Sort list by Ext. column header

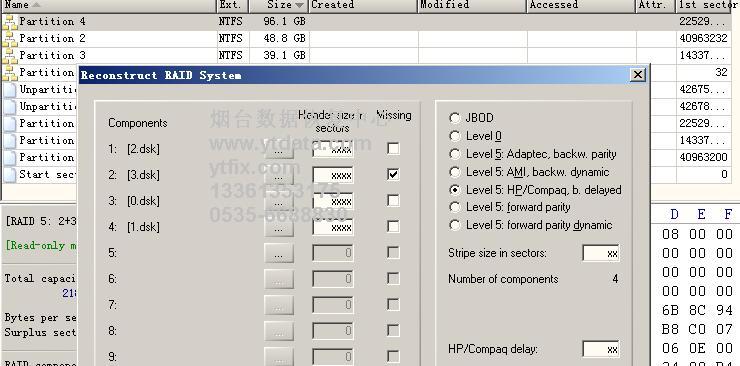pos(232,5)
